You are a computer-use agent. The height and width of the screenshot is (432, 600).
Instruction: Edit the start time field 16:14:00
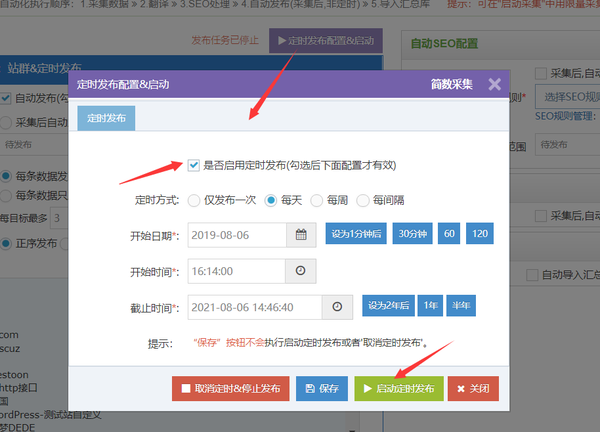point(236,271)
